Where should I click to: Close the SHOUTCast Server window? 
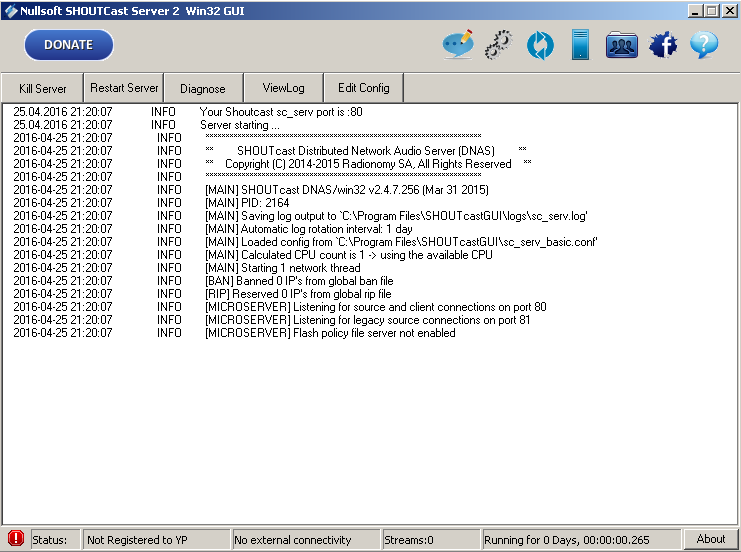click(729, 10)
